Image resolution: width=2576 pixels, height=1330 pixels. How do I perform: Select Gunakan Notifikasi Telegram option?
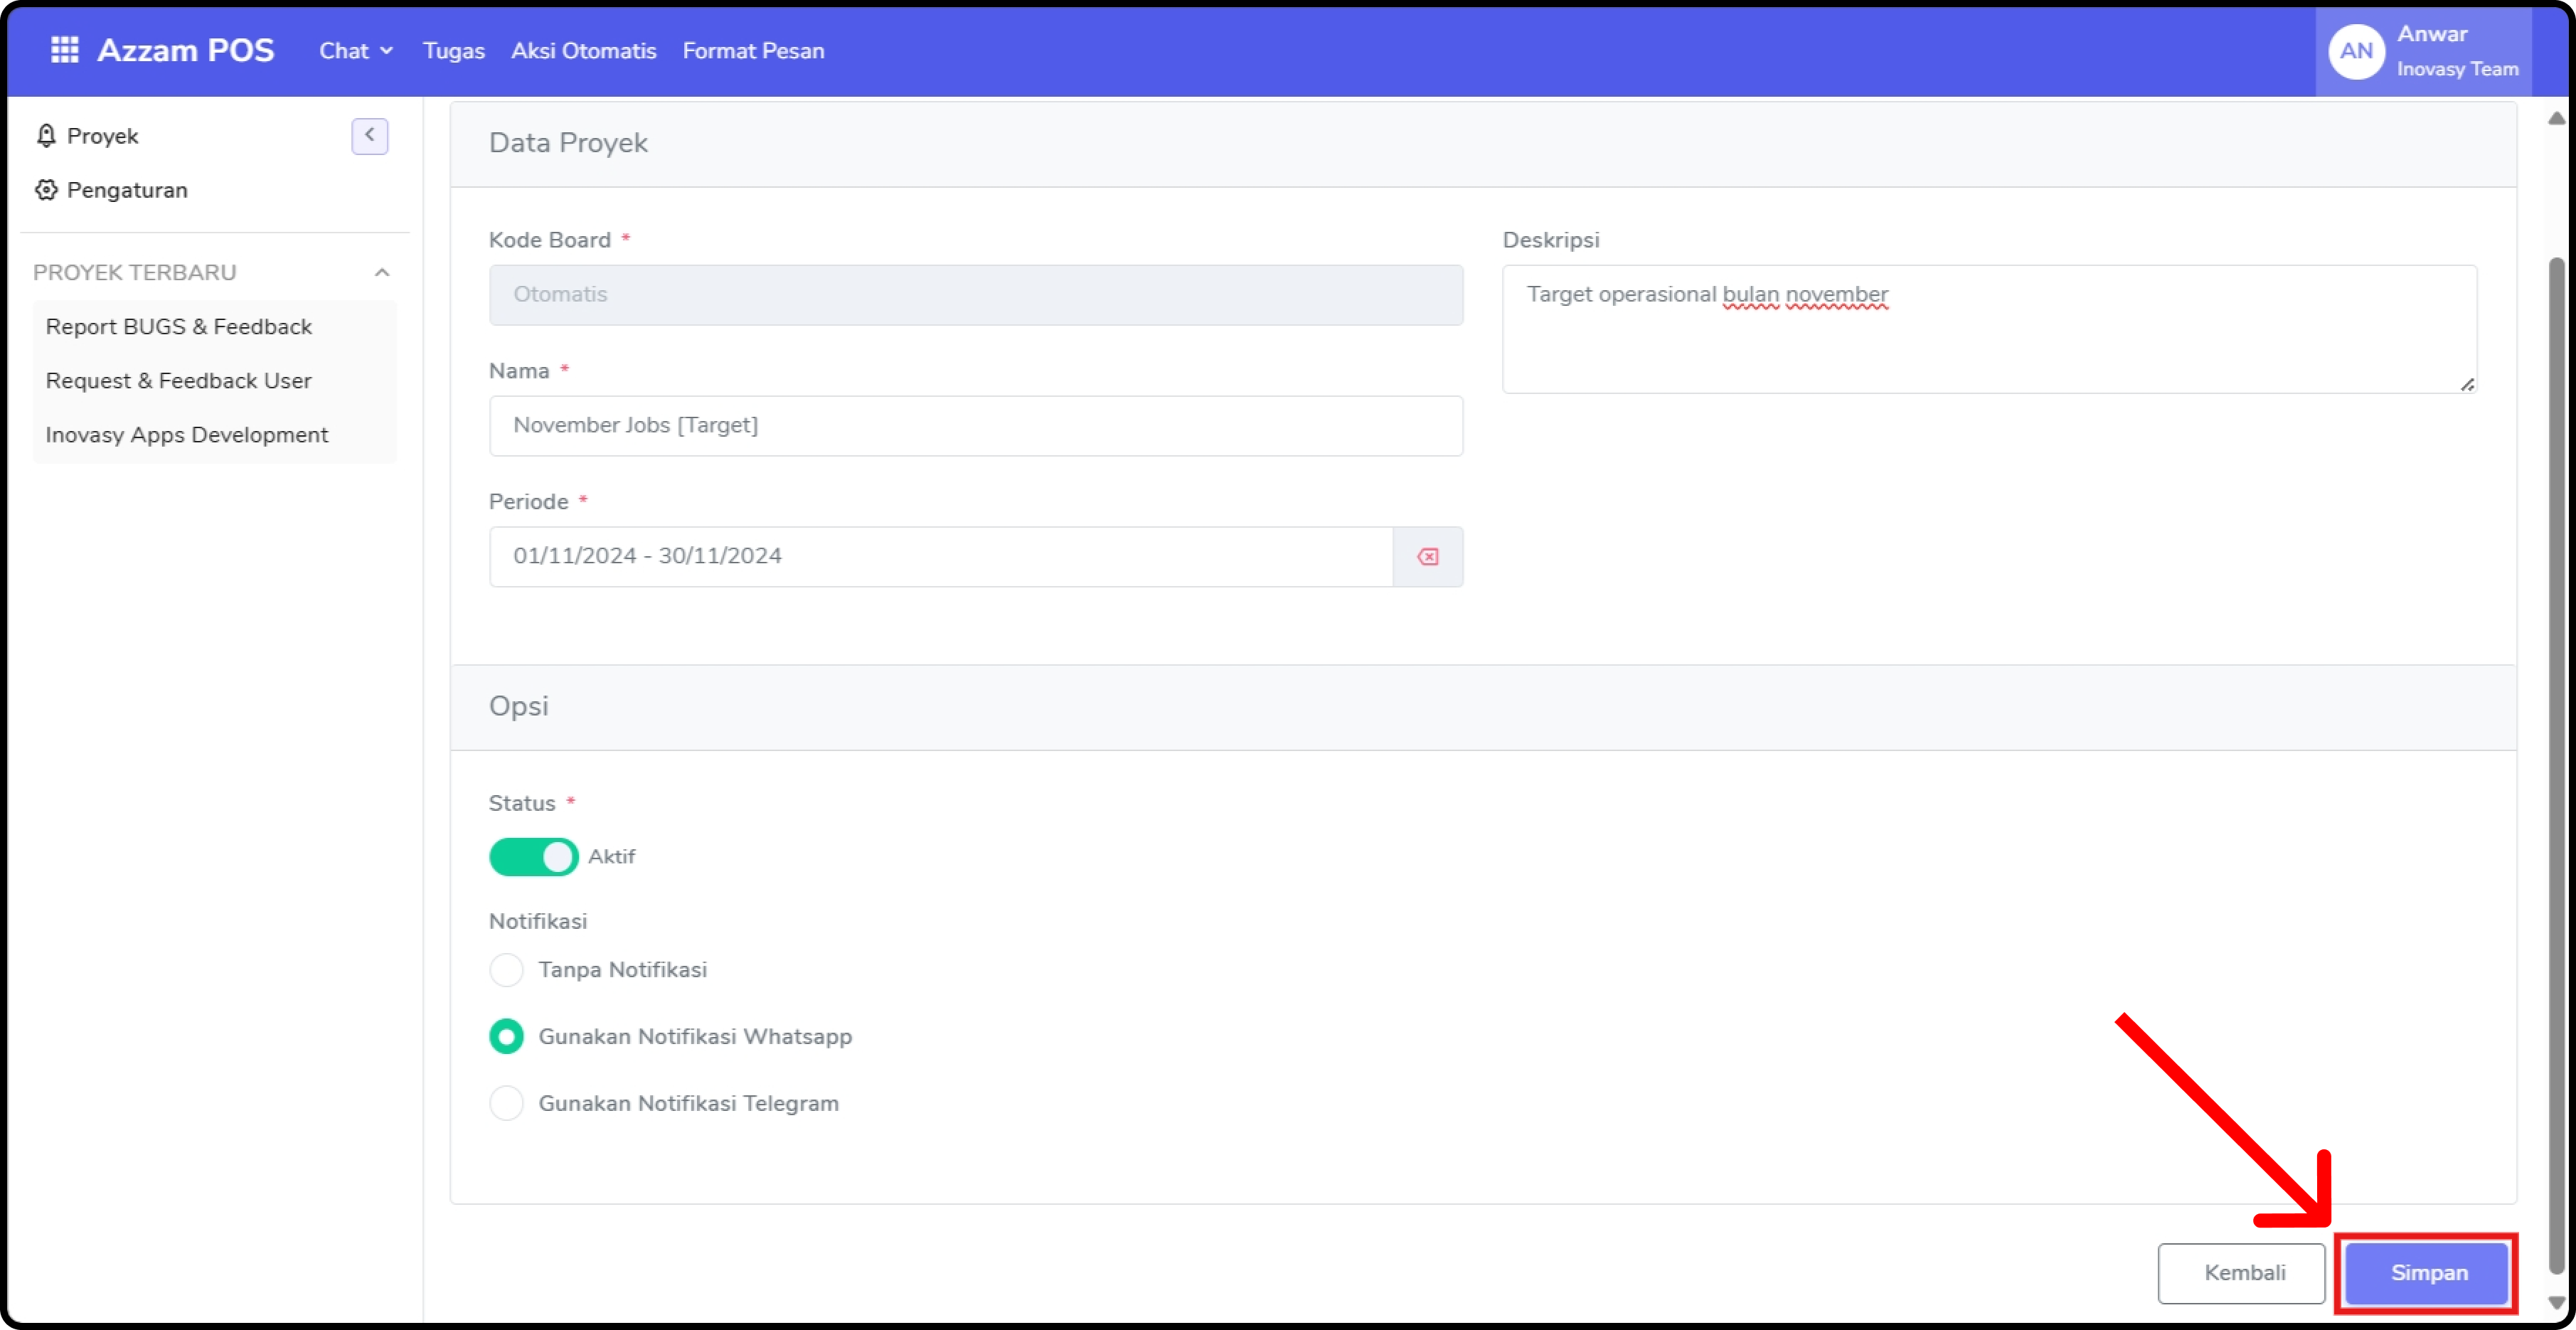(506, 1104)
